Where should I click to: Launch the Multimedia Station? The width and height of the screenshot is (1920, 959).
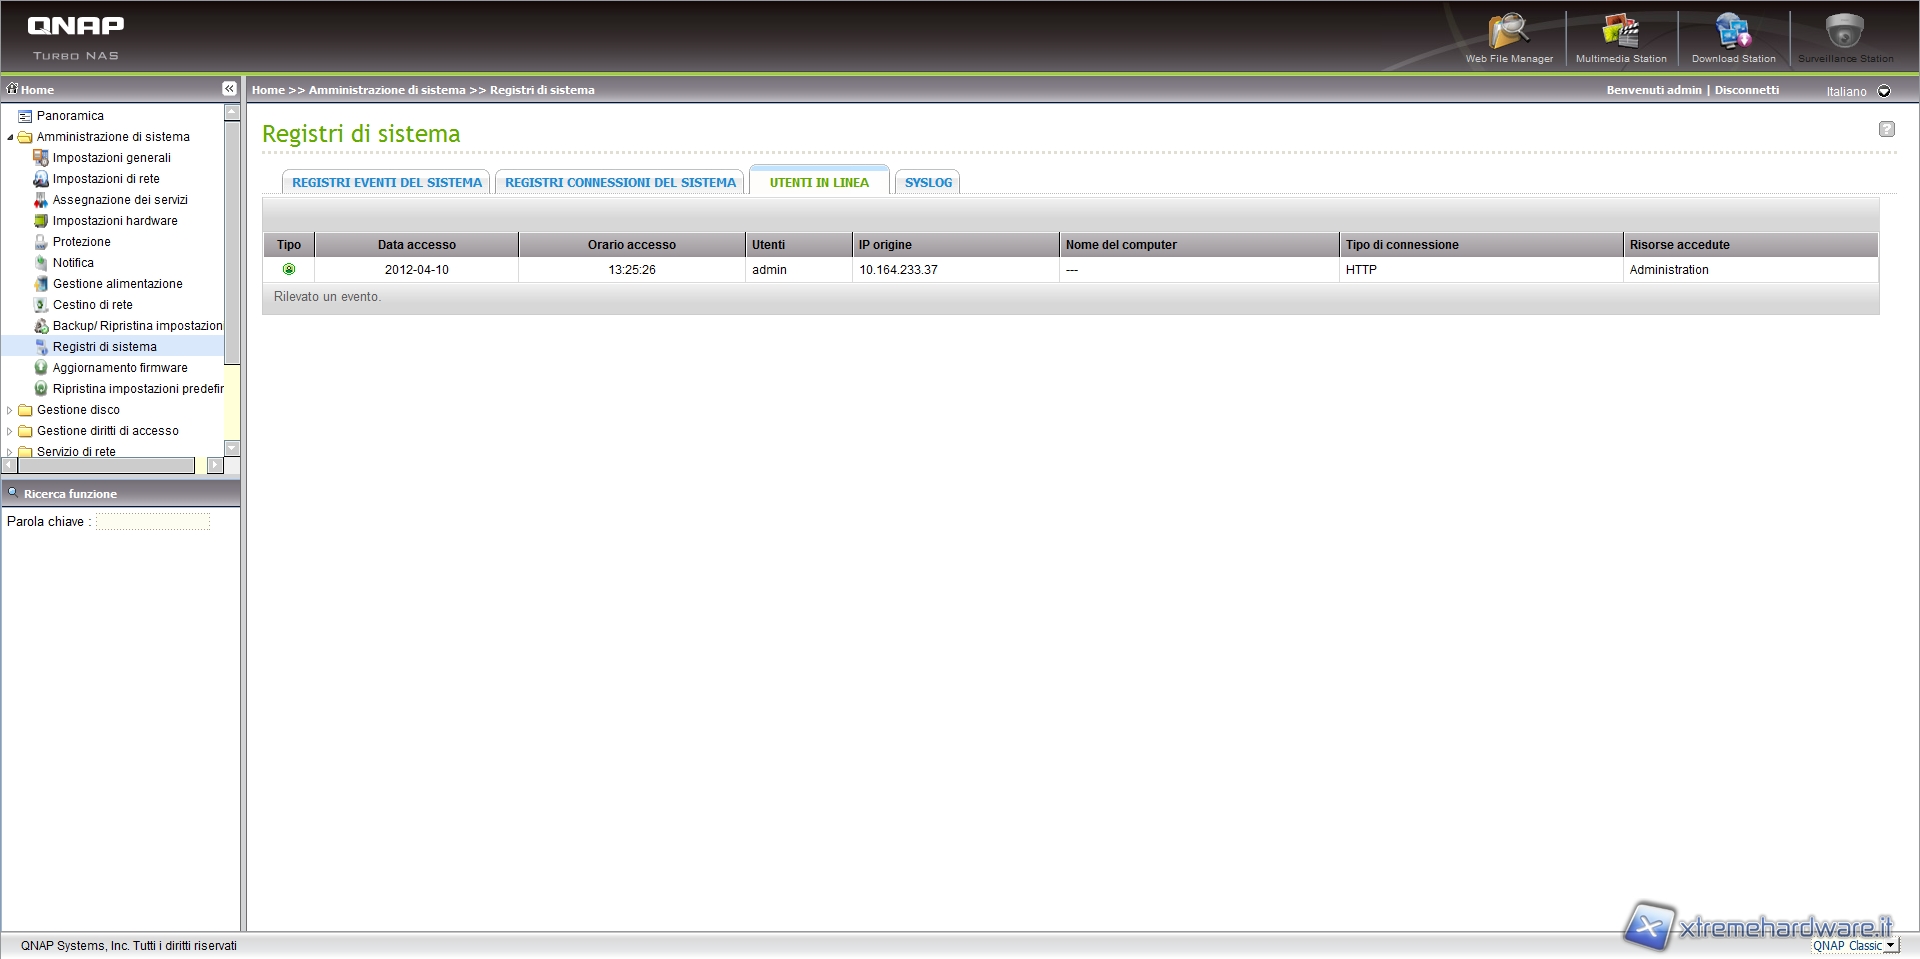1620,38
